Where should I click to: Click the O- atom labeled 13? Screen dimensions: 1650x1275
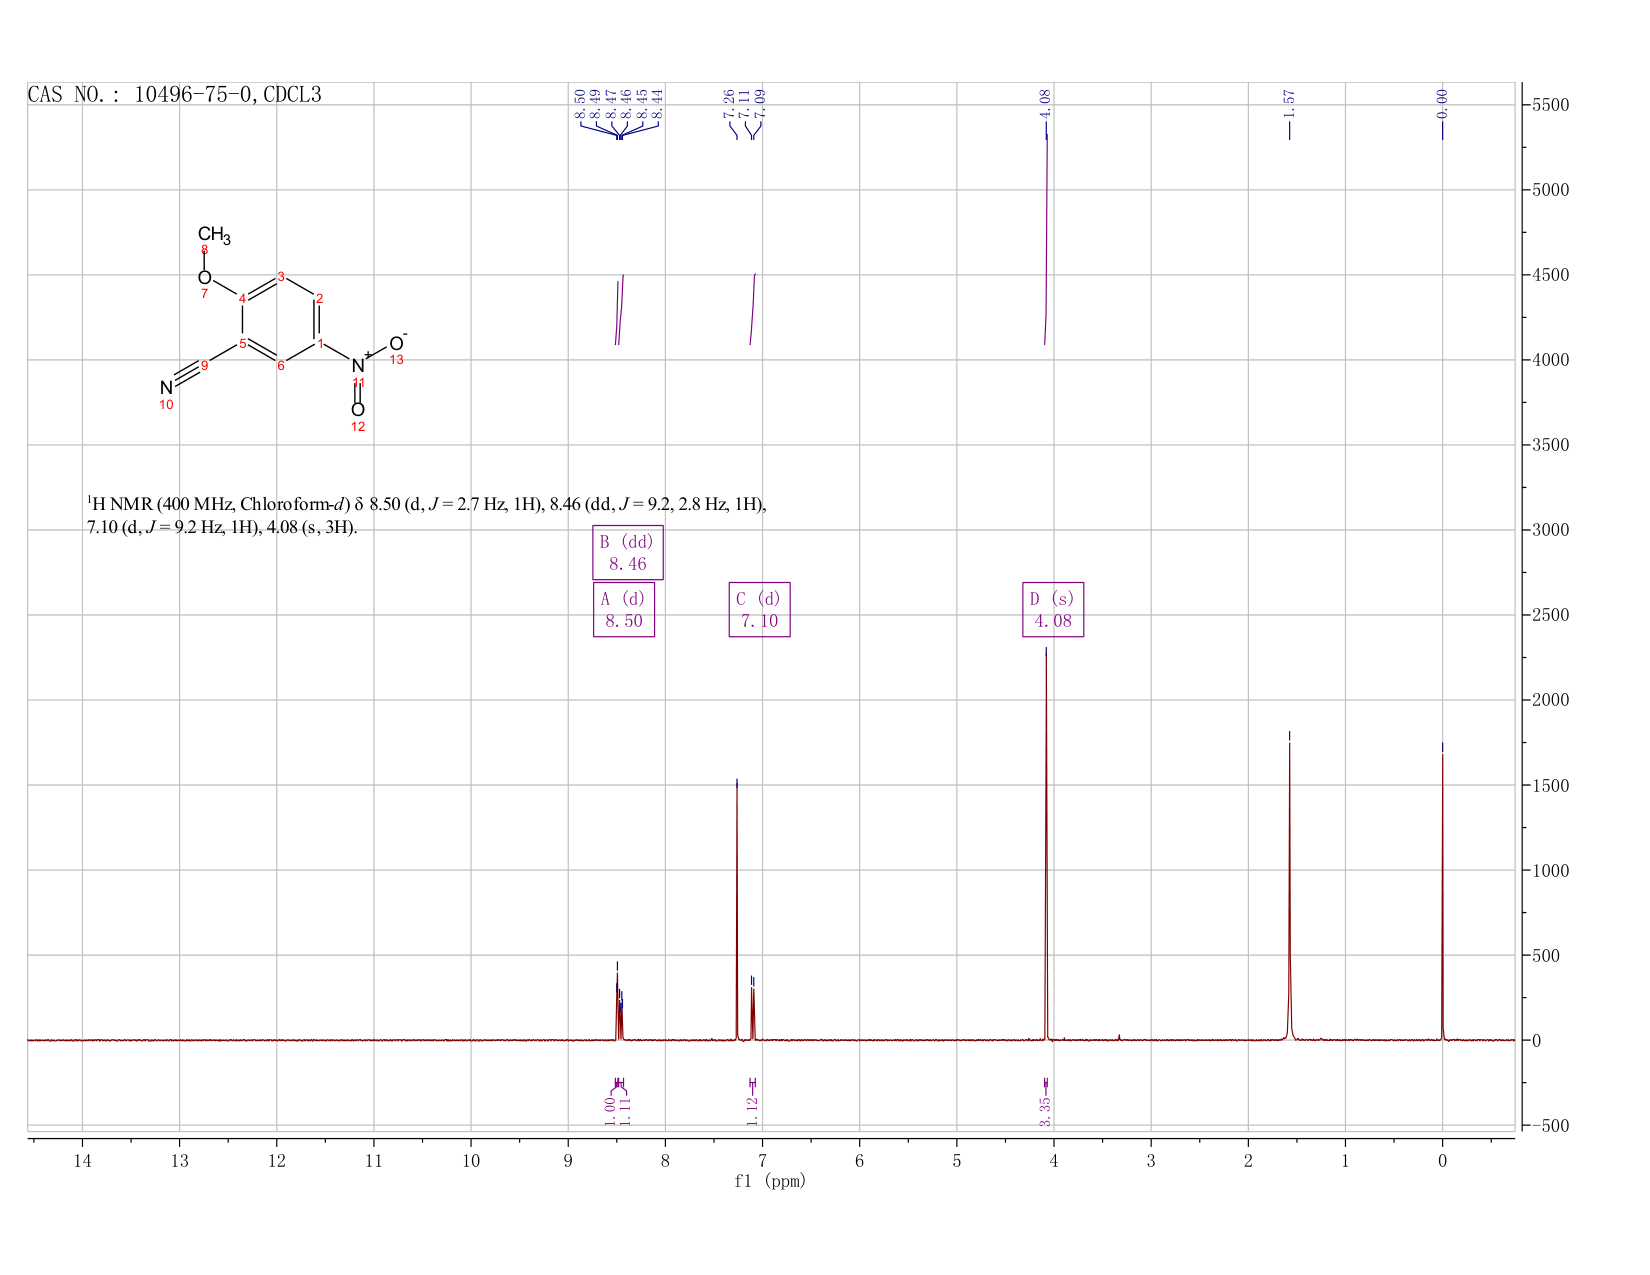click(x=397, y=344)
